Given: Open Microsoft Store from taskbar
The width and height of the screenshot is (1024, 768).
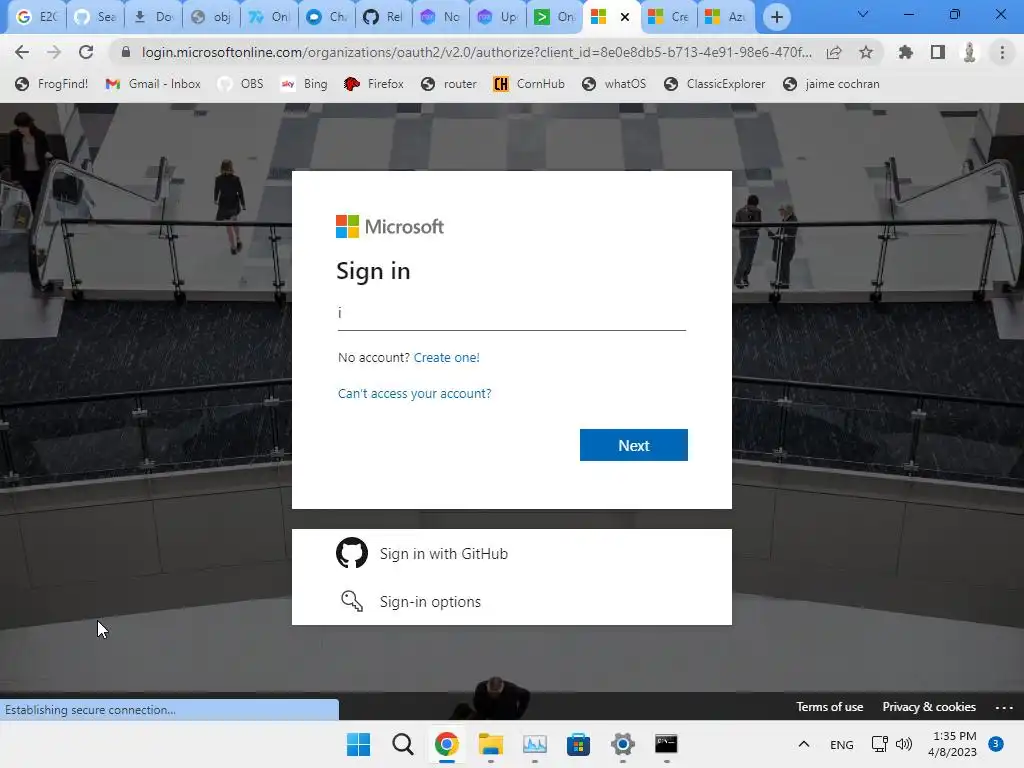Looking at the screenshot, I should pos(579,744).
